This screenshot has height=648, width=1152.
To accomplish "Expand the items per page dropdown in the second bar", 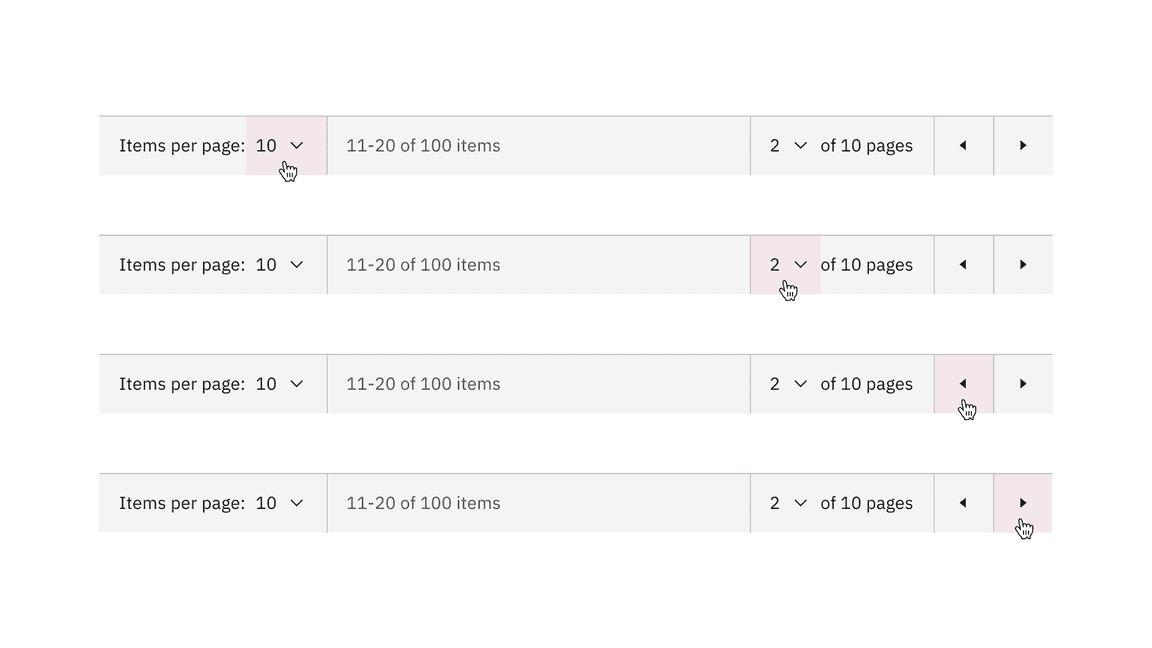I will click(281, 264).
